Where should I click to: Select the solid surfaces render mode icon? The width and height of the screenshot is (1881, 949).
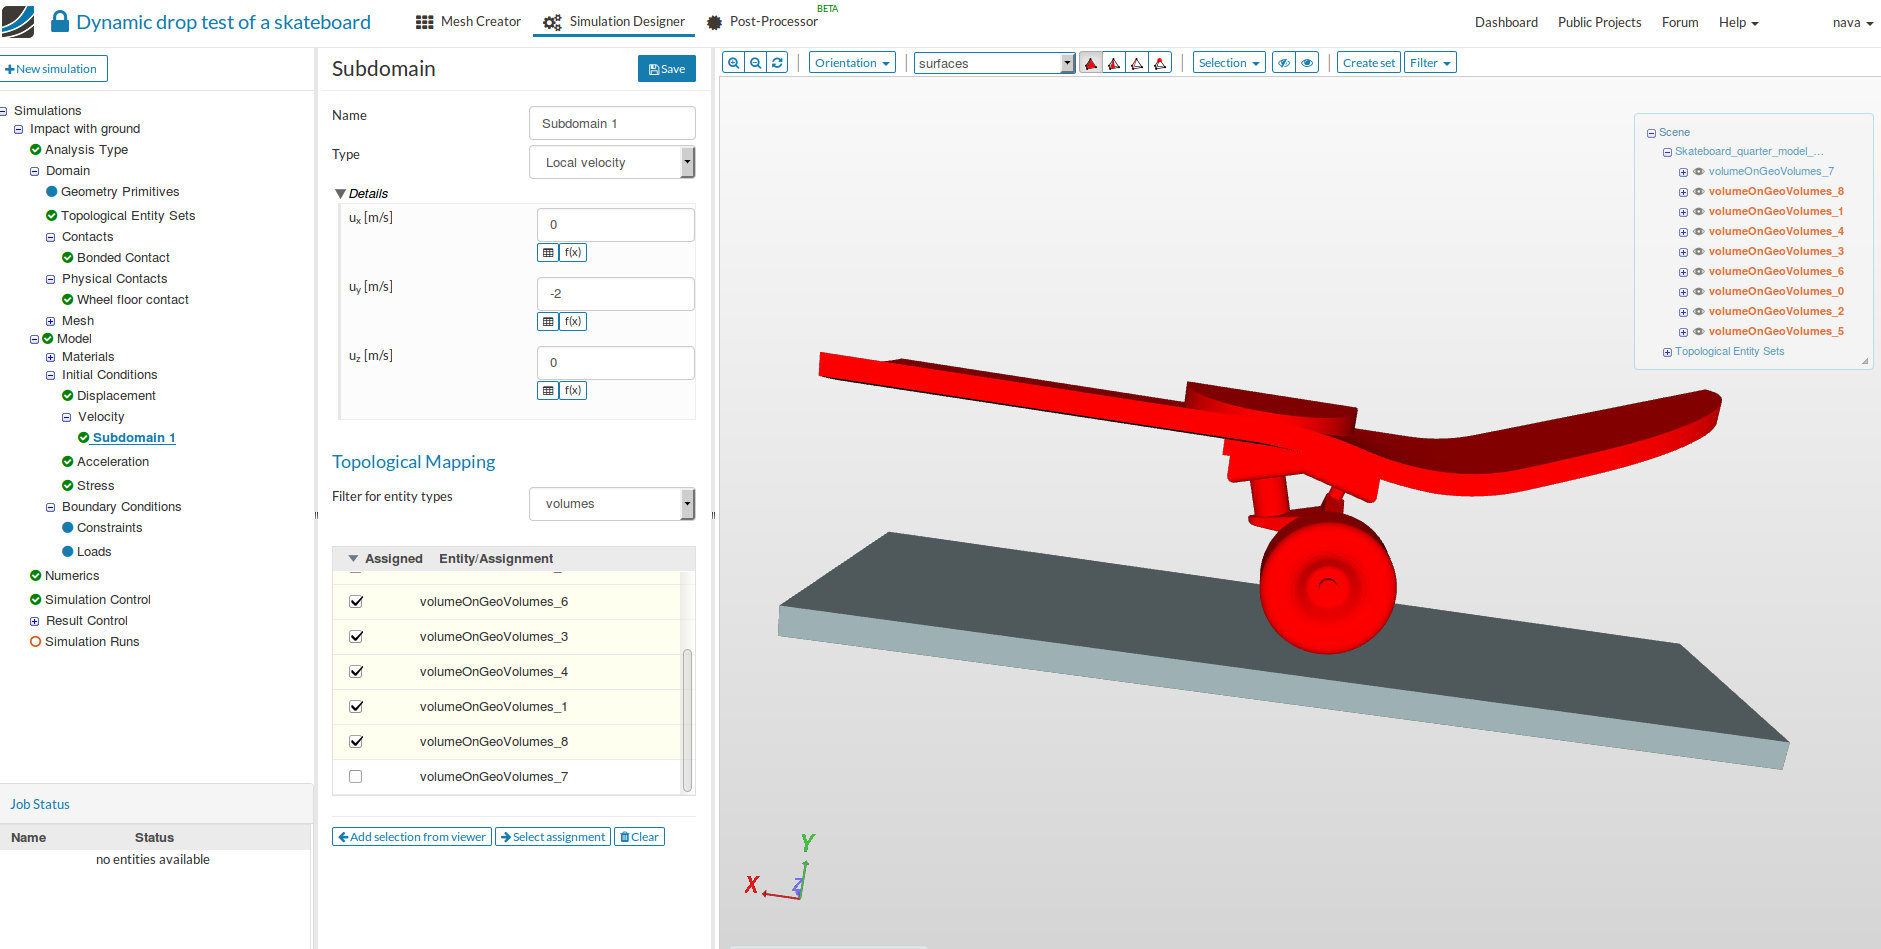pyautogui.click(x=1091, y=63)
